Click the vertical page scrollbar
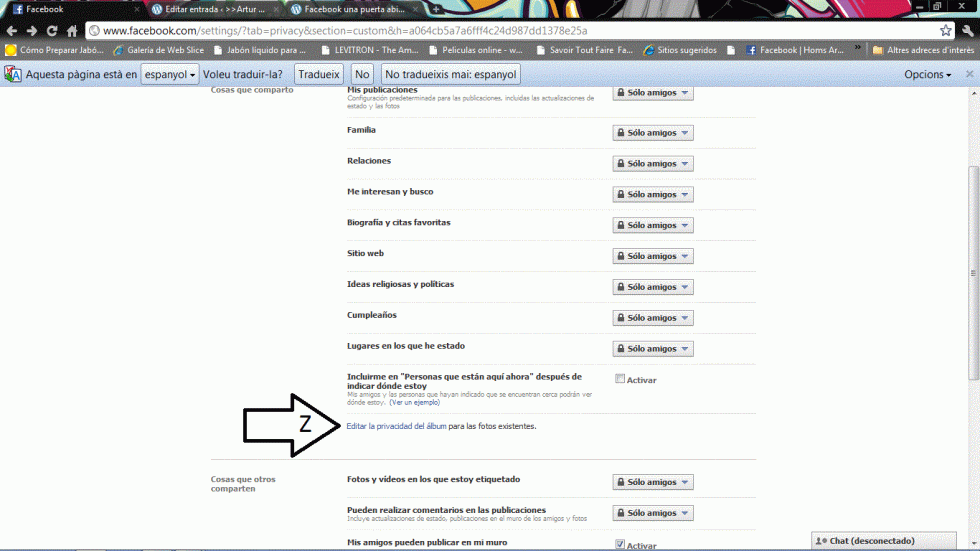Image resolution: width=980 pixels, height=551 pixels. pos(973,273)
